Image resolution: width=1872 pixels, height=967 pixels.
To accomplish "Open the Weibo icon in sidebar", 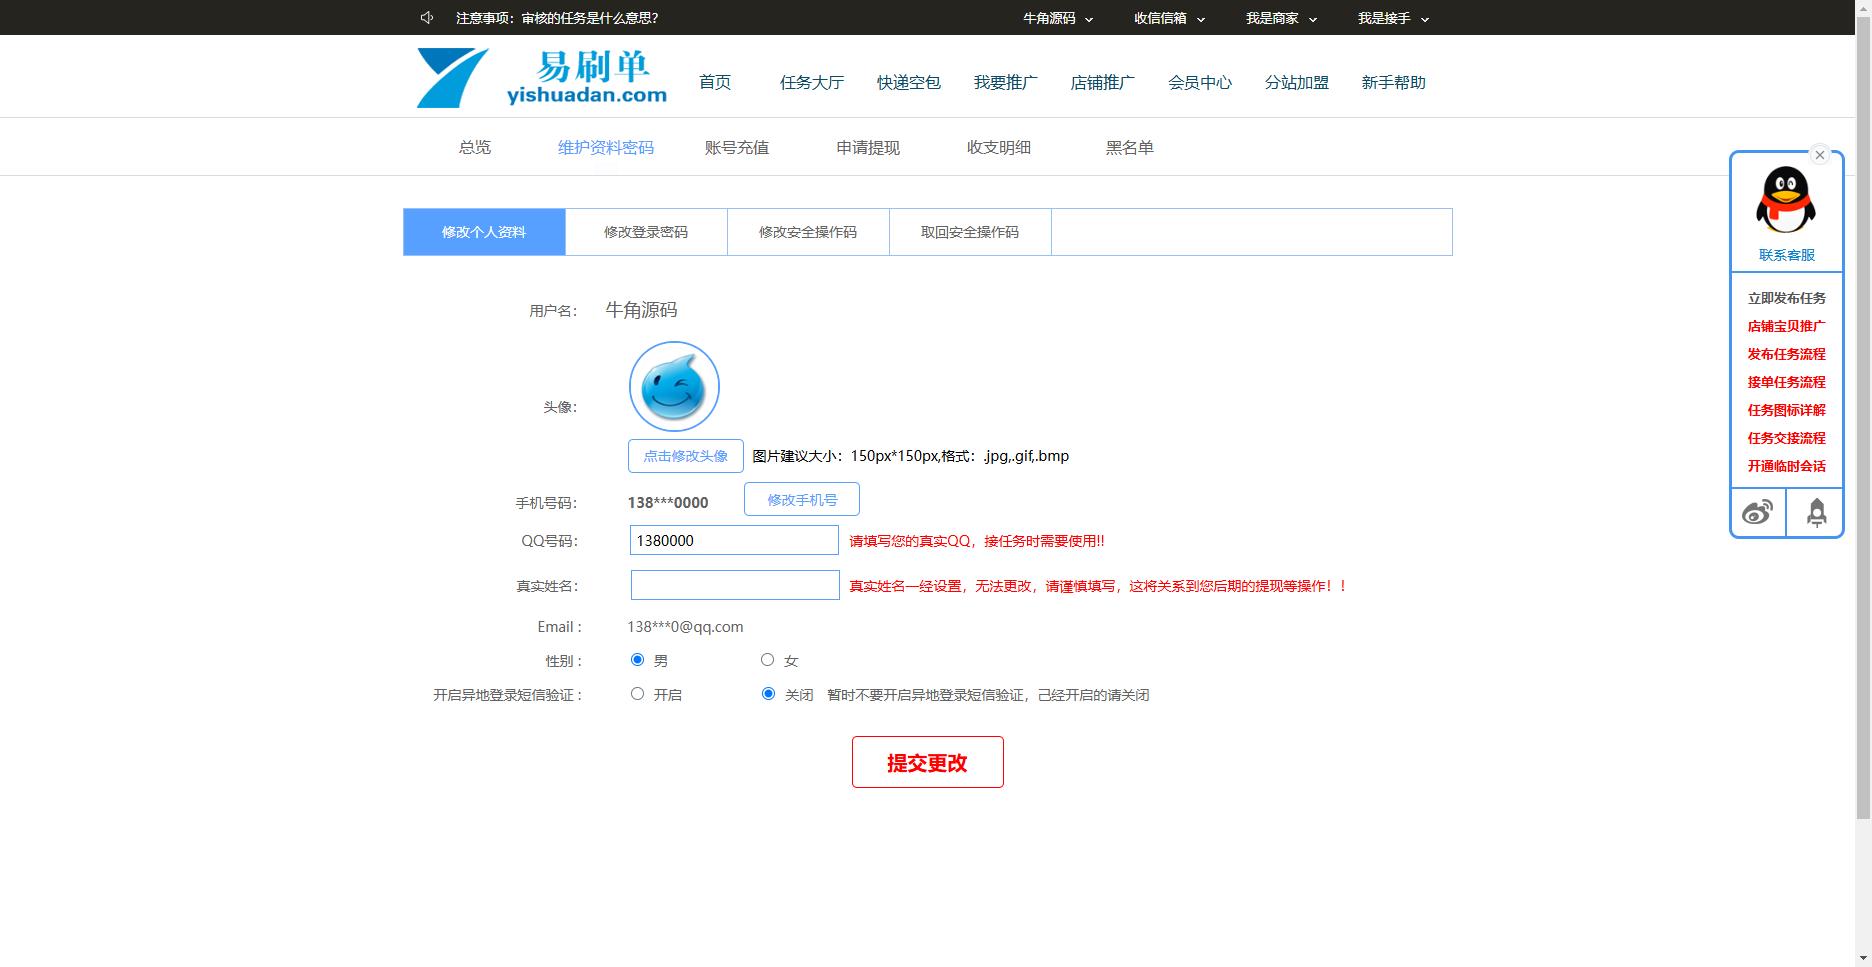I will [x=1757, y=513].
